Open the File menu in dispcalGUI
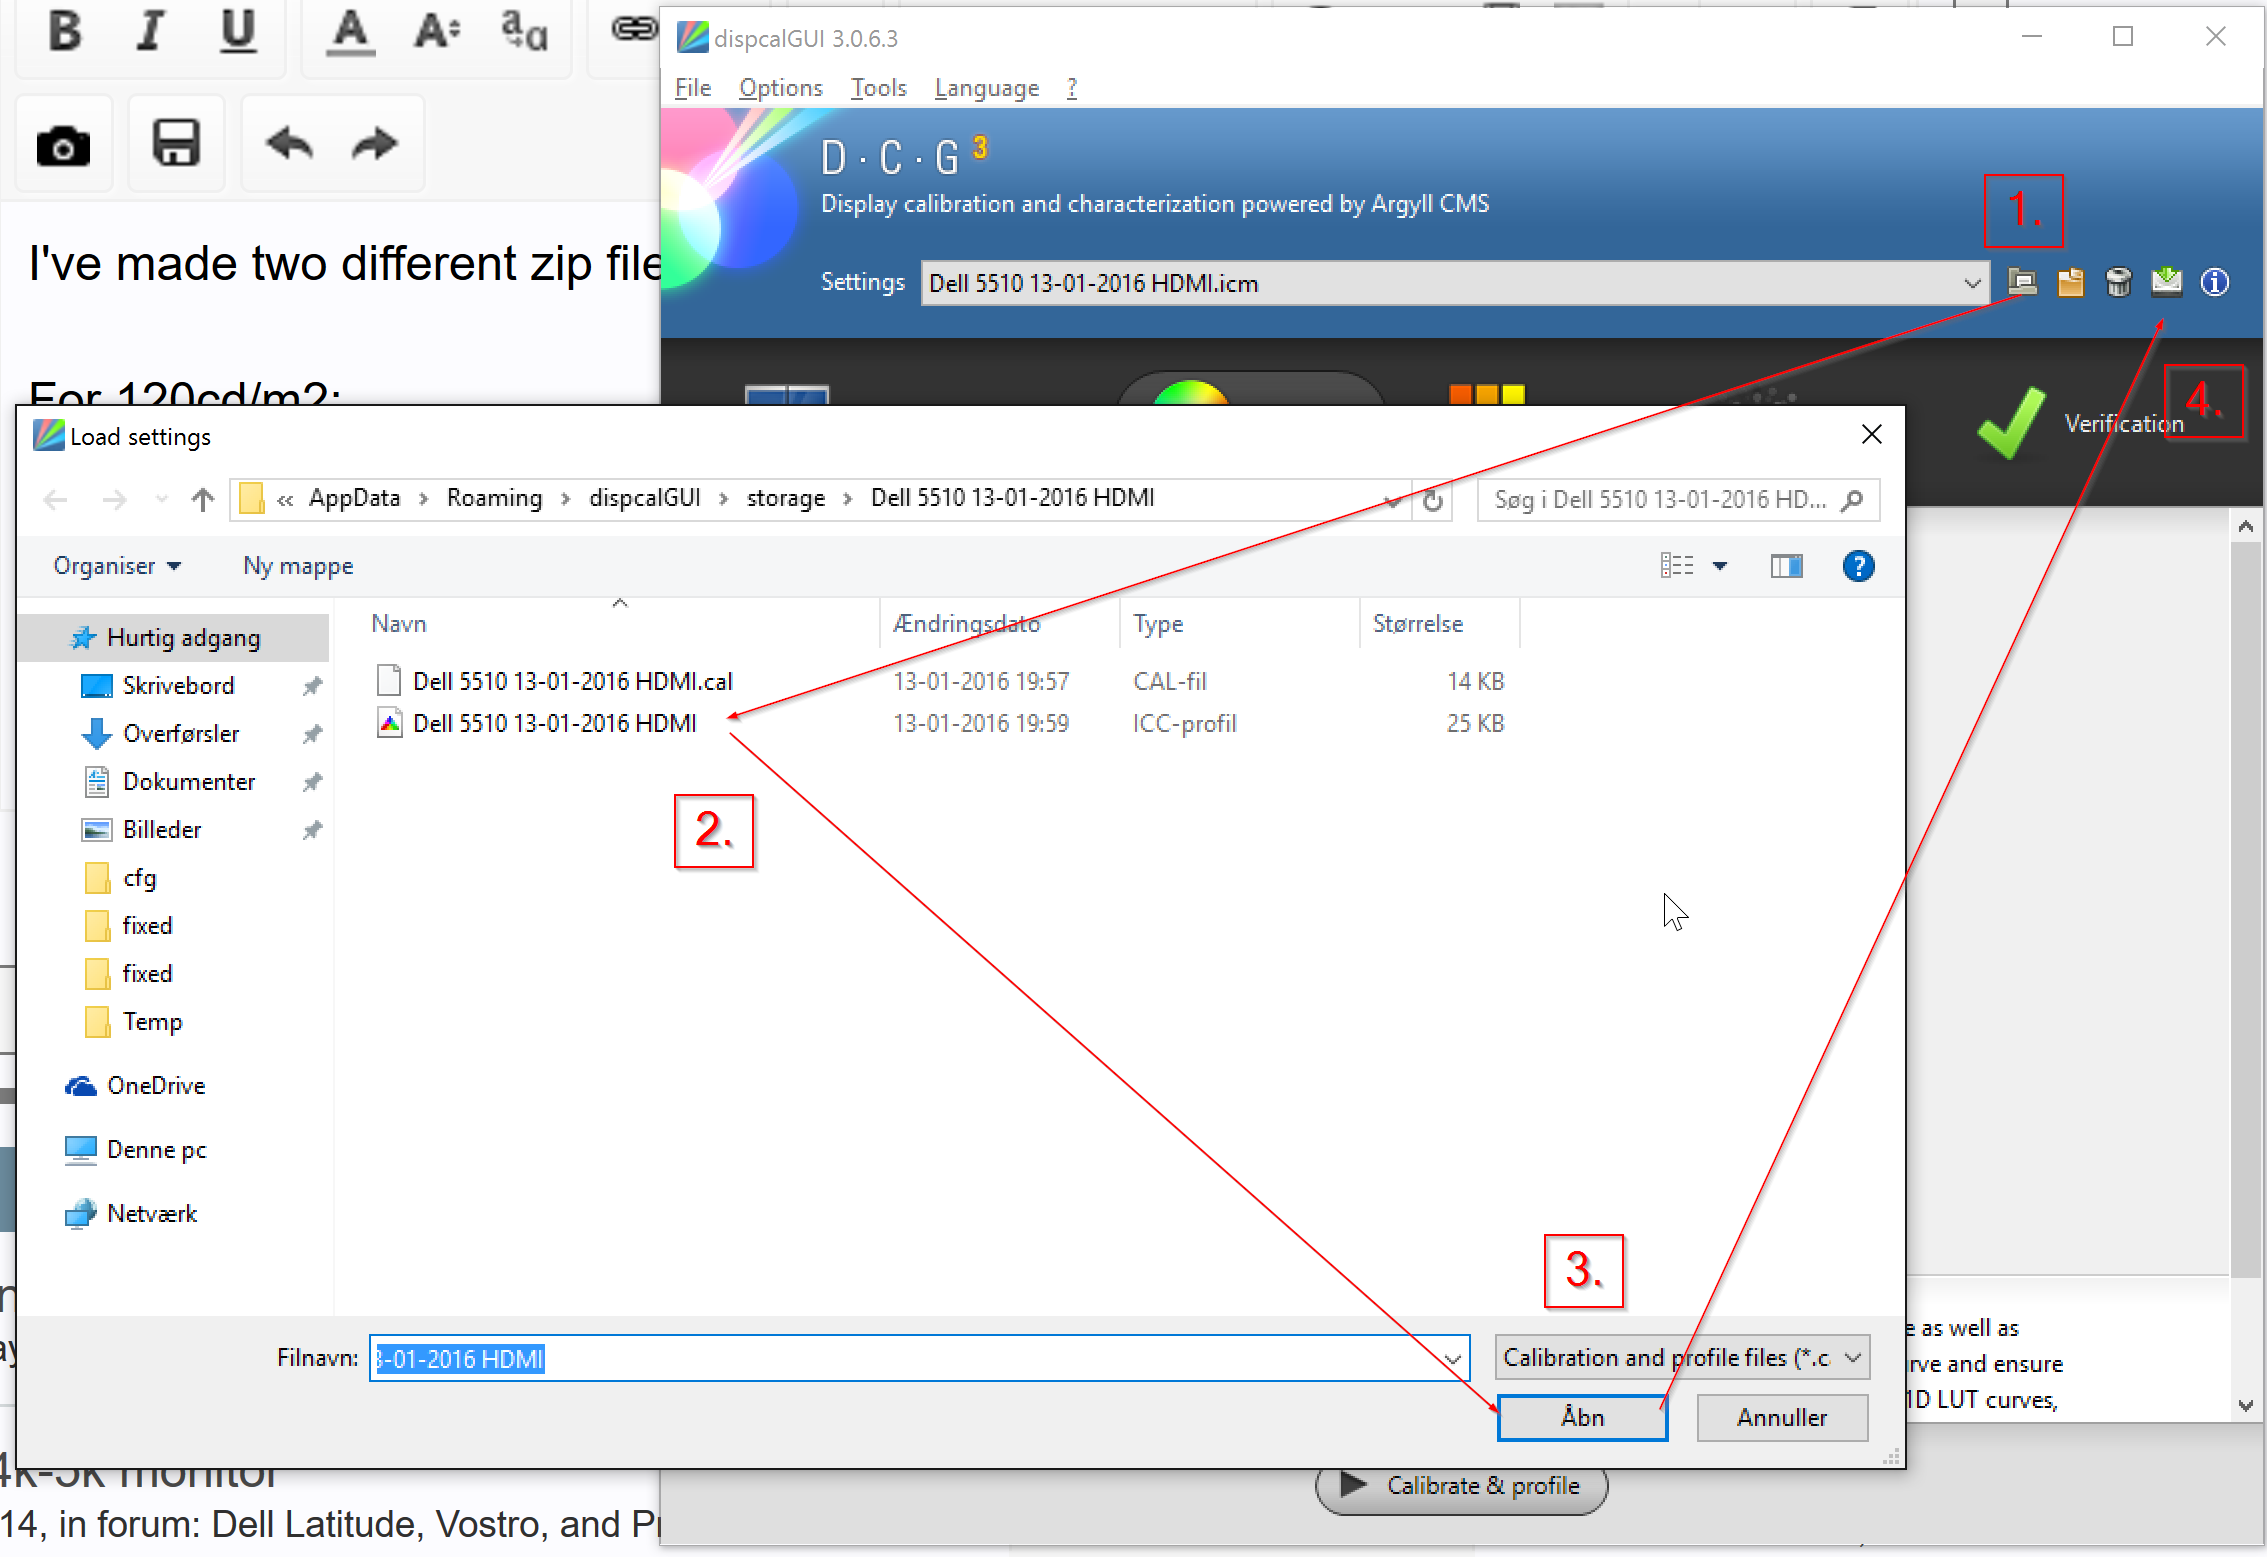 coord(693,88)
